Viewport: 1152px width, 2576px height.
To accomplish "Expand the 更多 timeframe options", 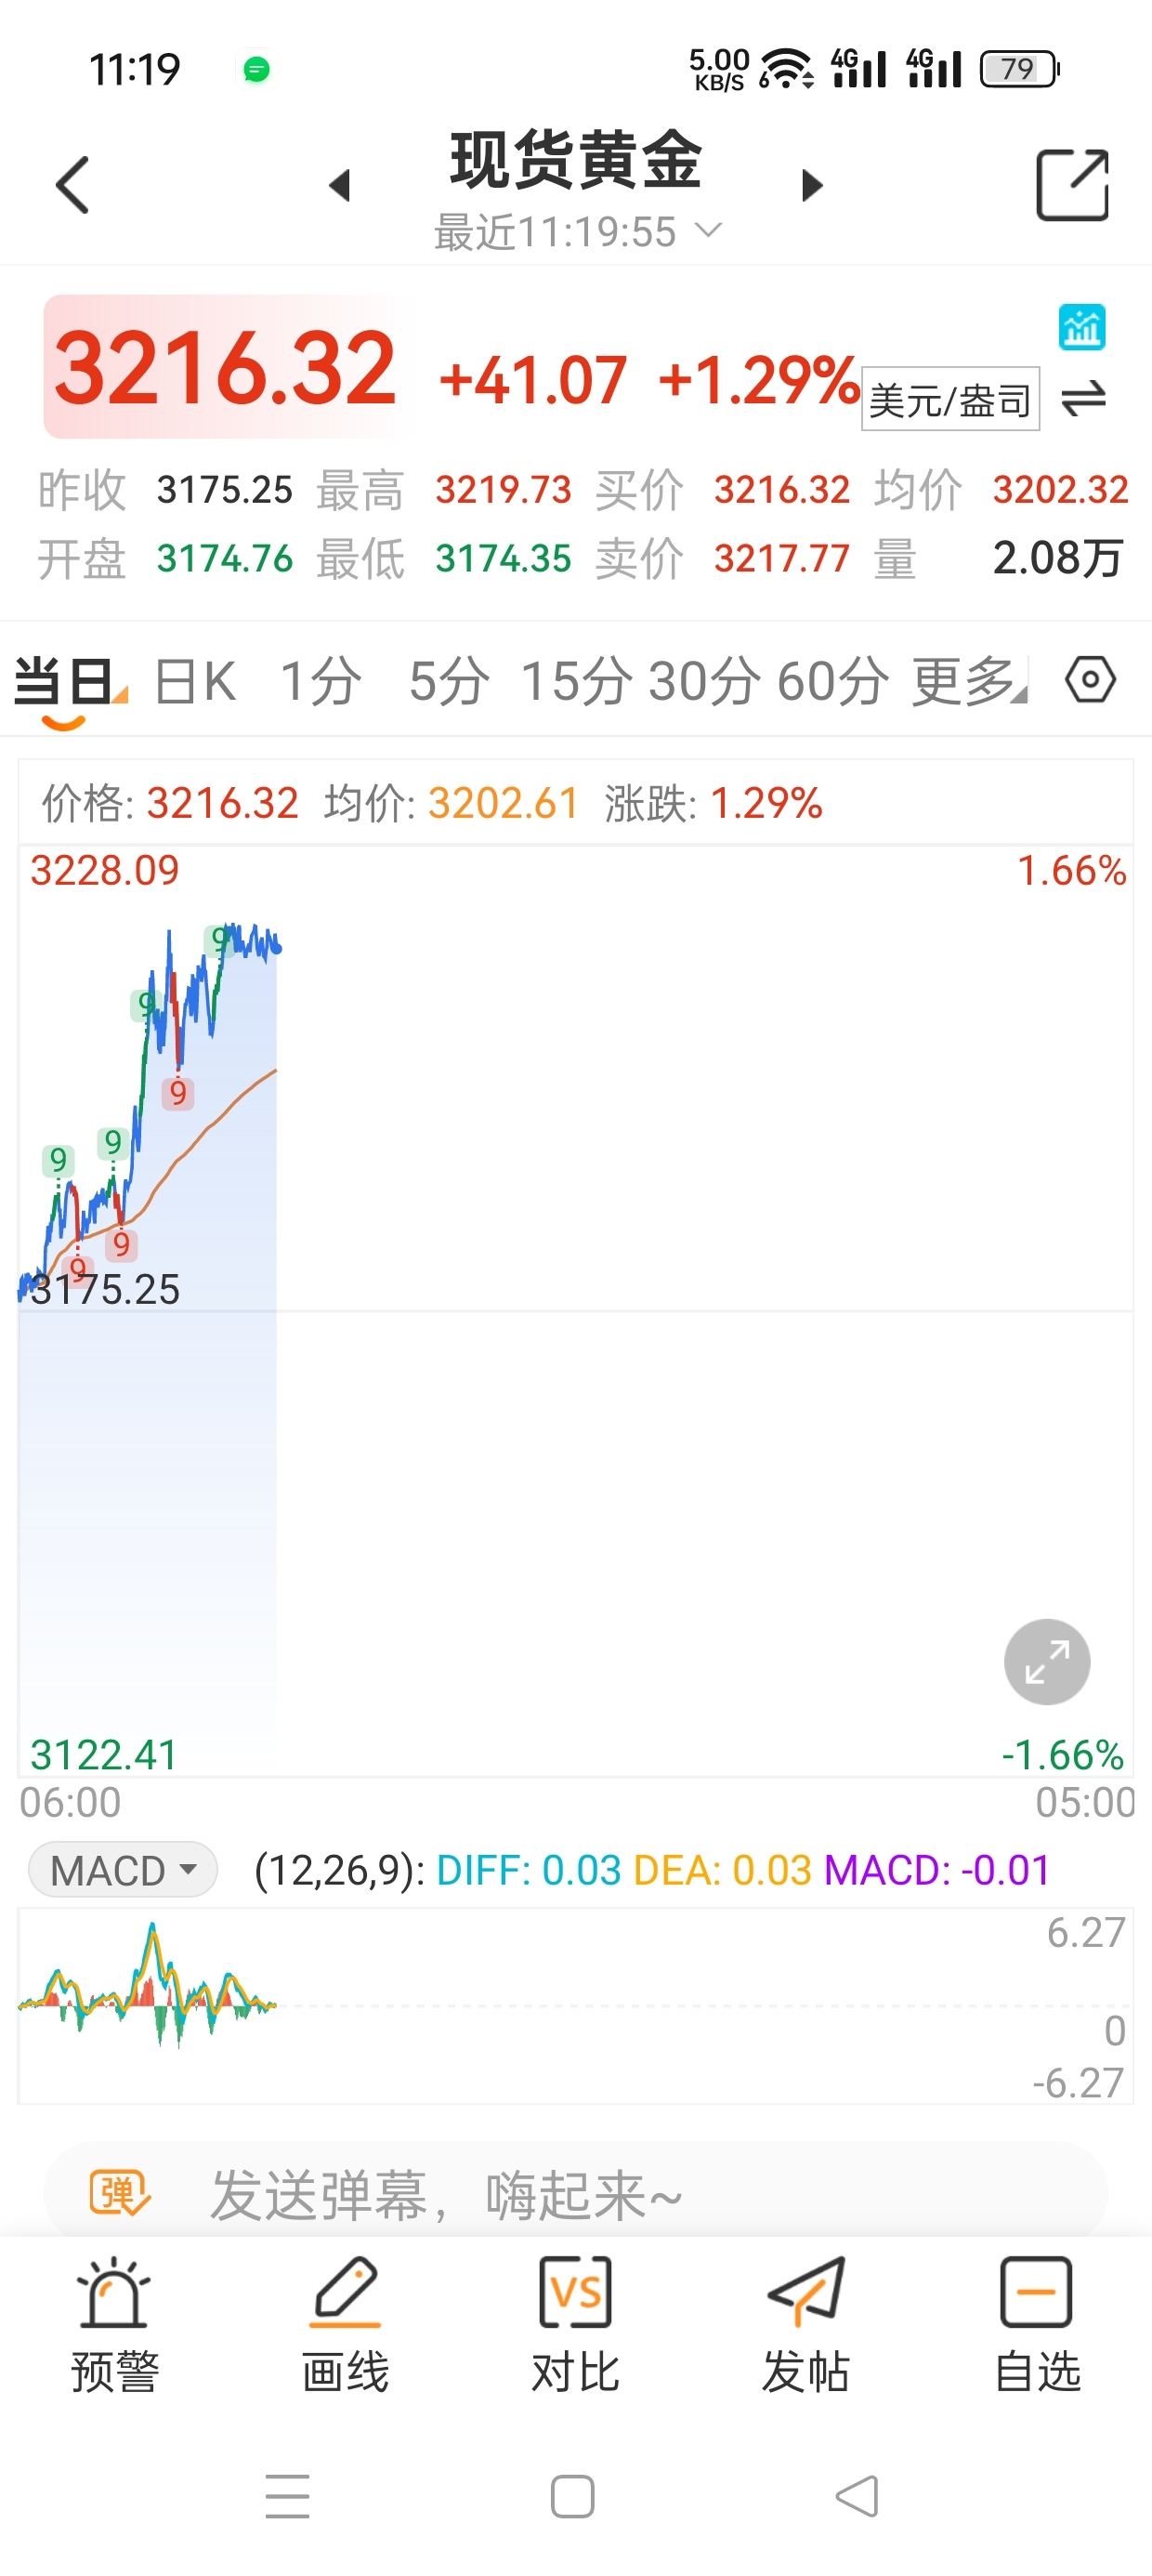I will point(968,681).
